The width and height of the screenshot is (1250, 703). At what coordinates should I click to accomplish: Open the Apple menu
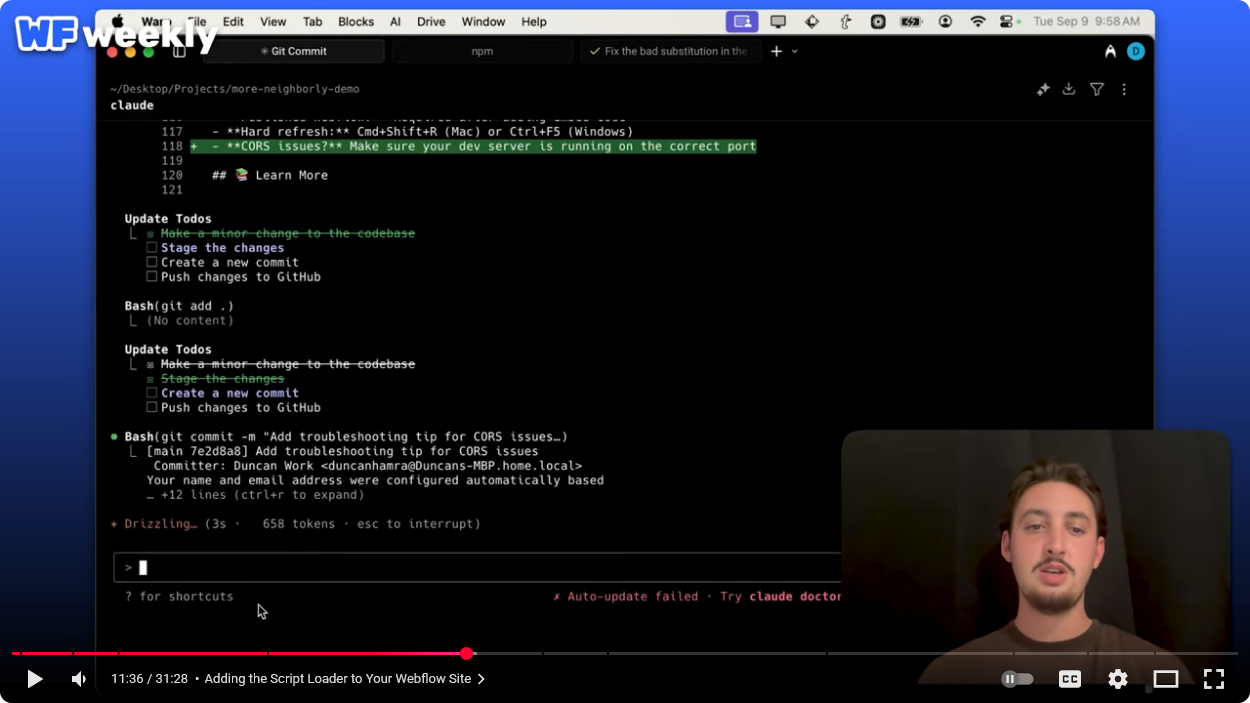pos(117,21)
